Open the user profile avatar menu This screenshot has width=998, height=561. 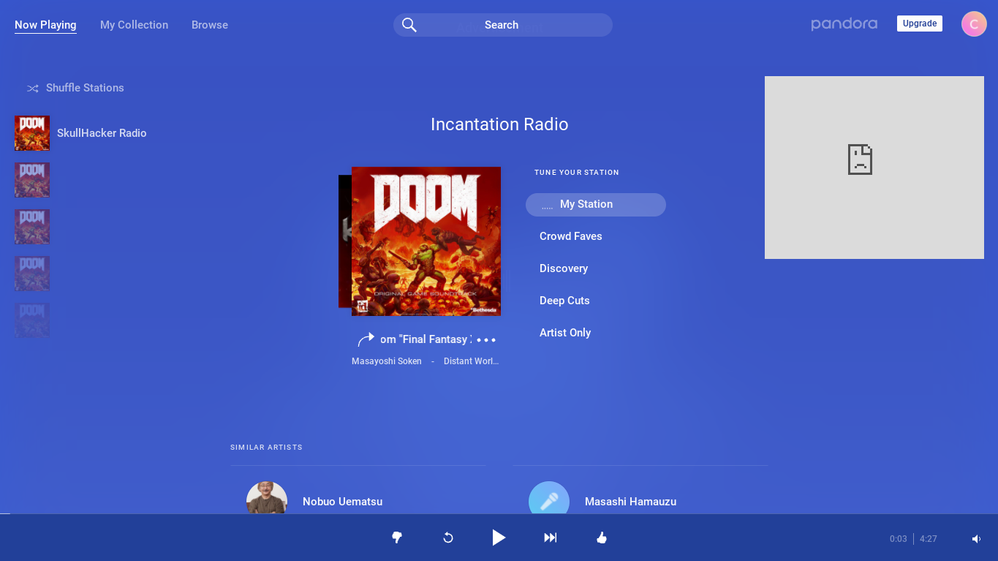(x=973, y=24)
